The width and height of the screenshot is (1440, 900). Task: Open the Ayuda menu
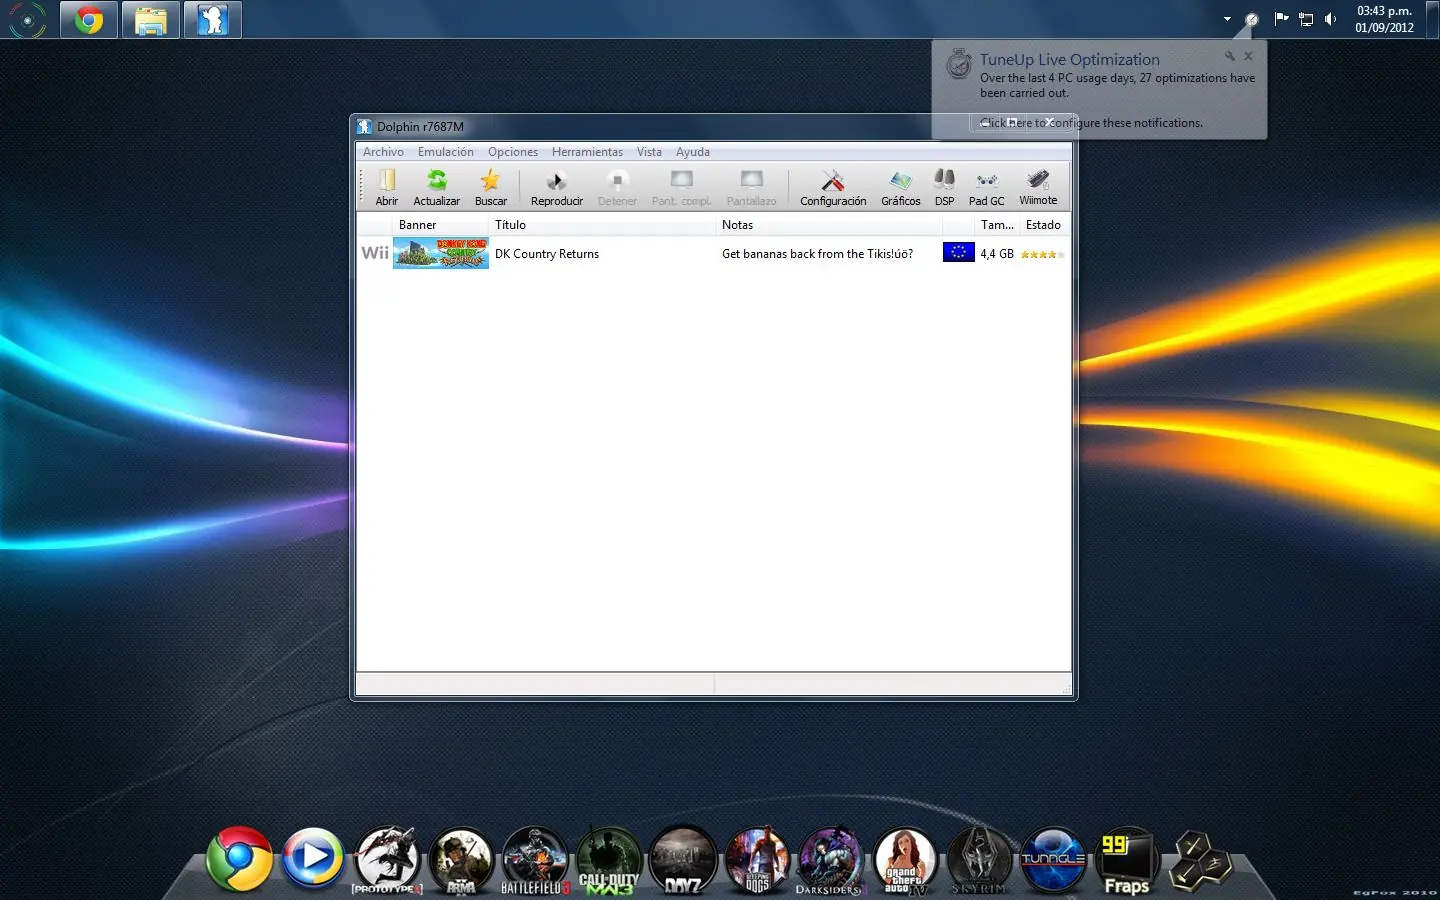692,152
